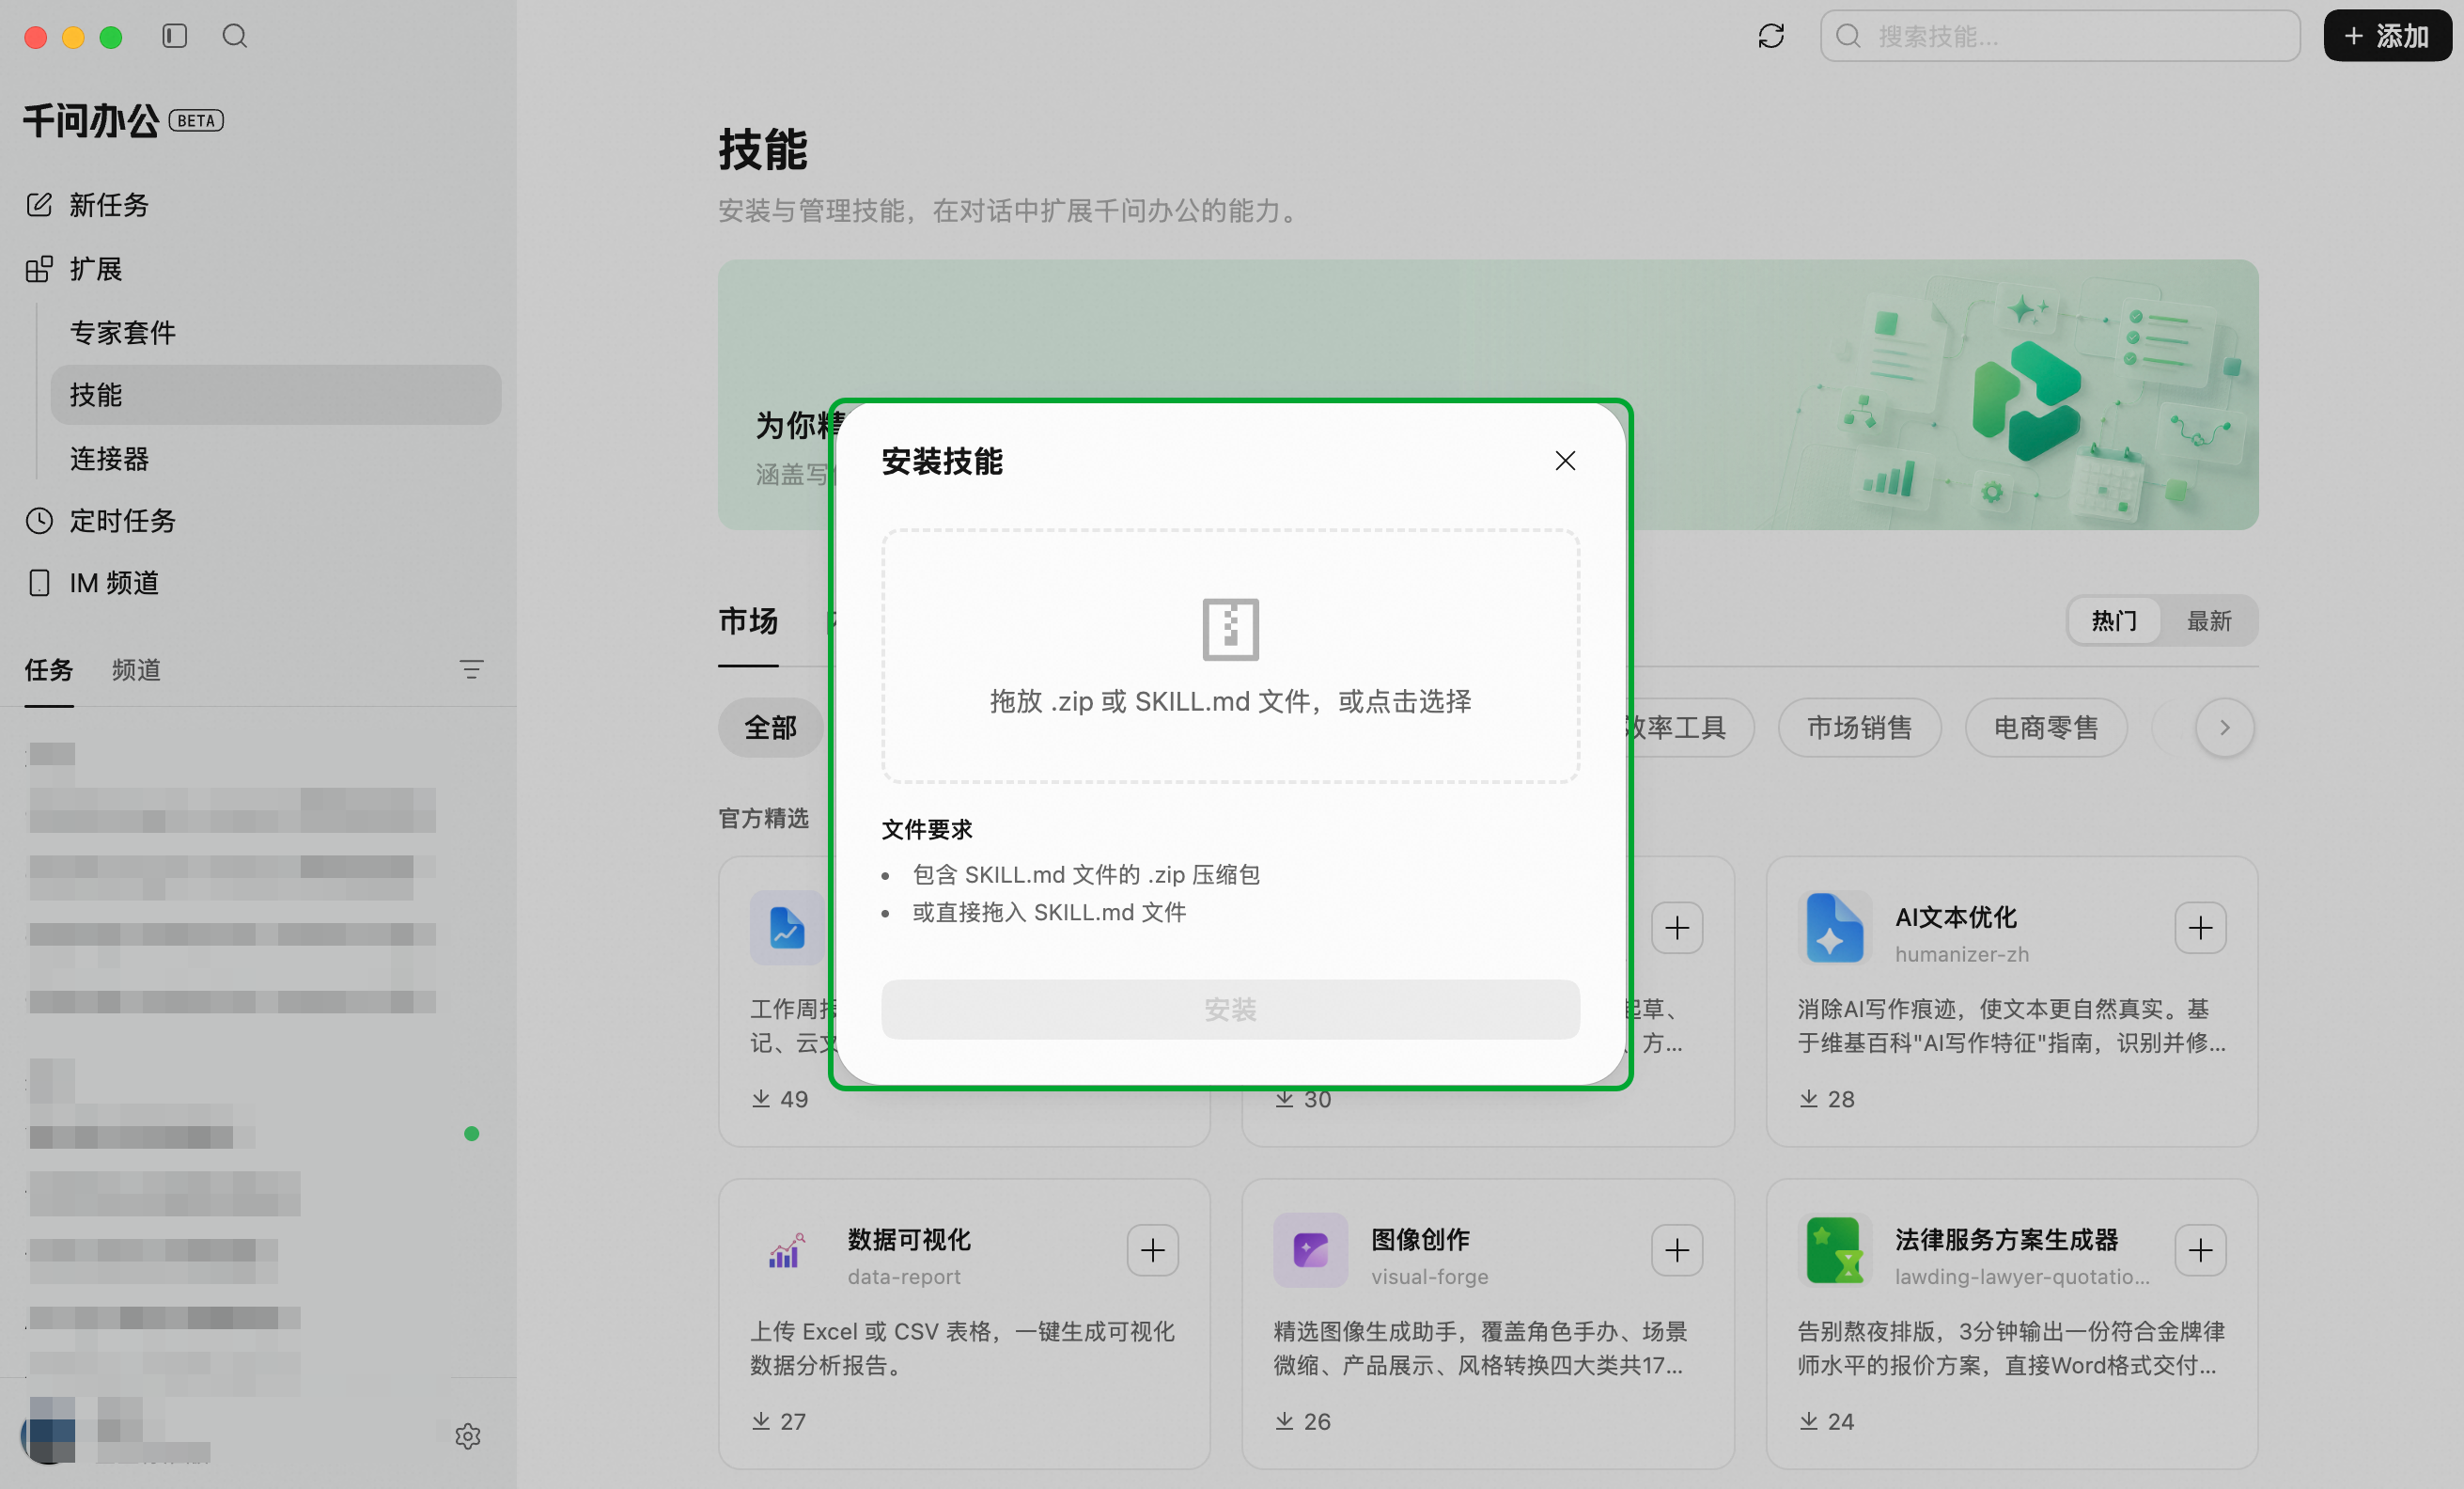Close the 安装技能 dialog
The image size is (2464, 1489).
pyautogui.click(x=1565, y=460)
